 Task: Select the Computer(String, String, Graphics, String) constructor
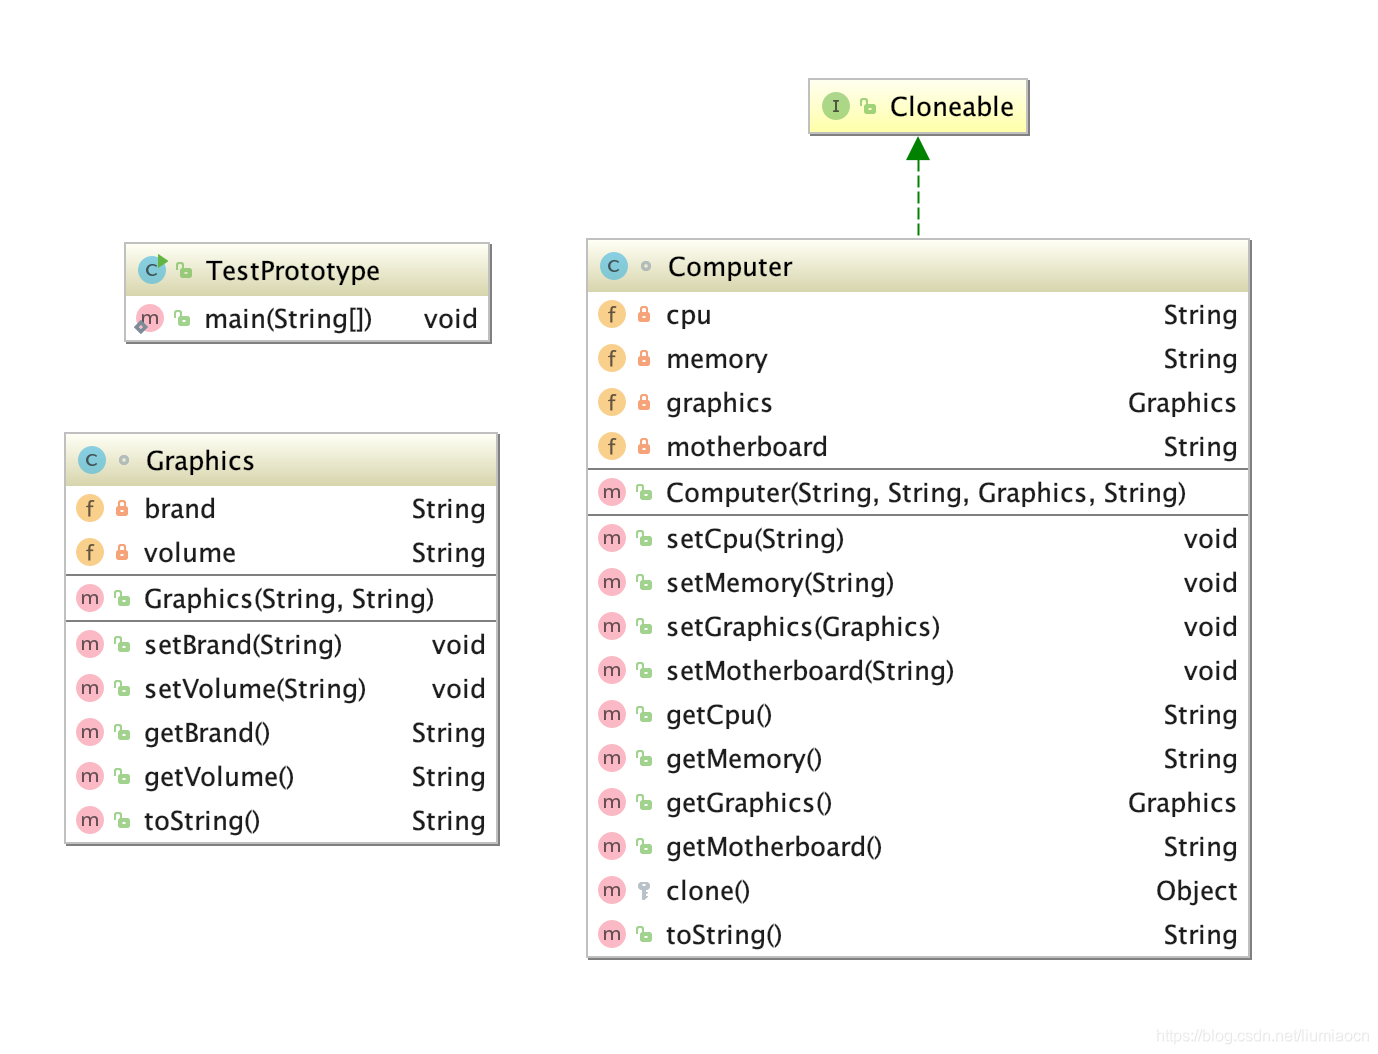point(926,493)
